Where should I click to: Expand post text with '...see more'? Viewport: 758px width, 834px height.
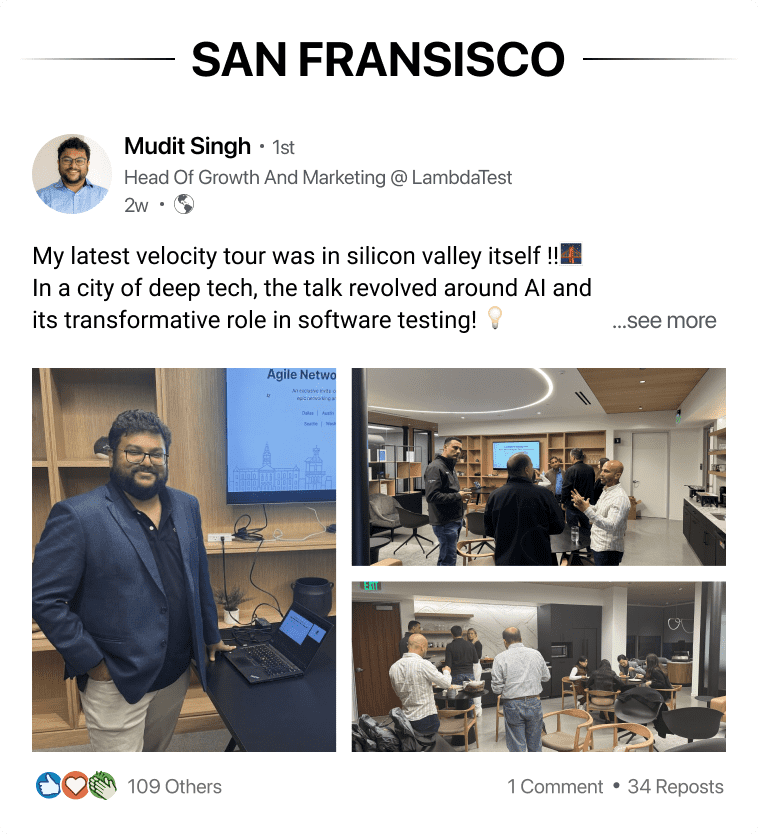pyautogui.click(x=664, y=321)
